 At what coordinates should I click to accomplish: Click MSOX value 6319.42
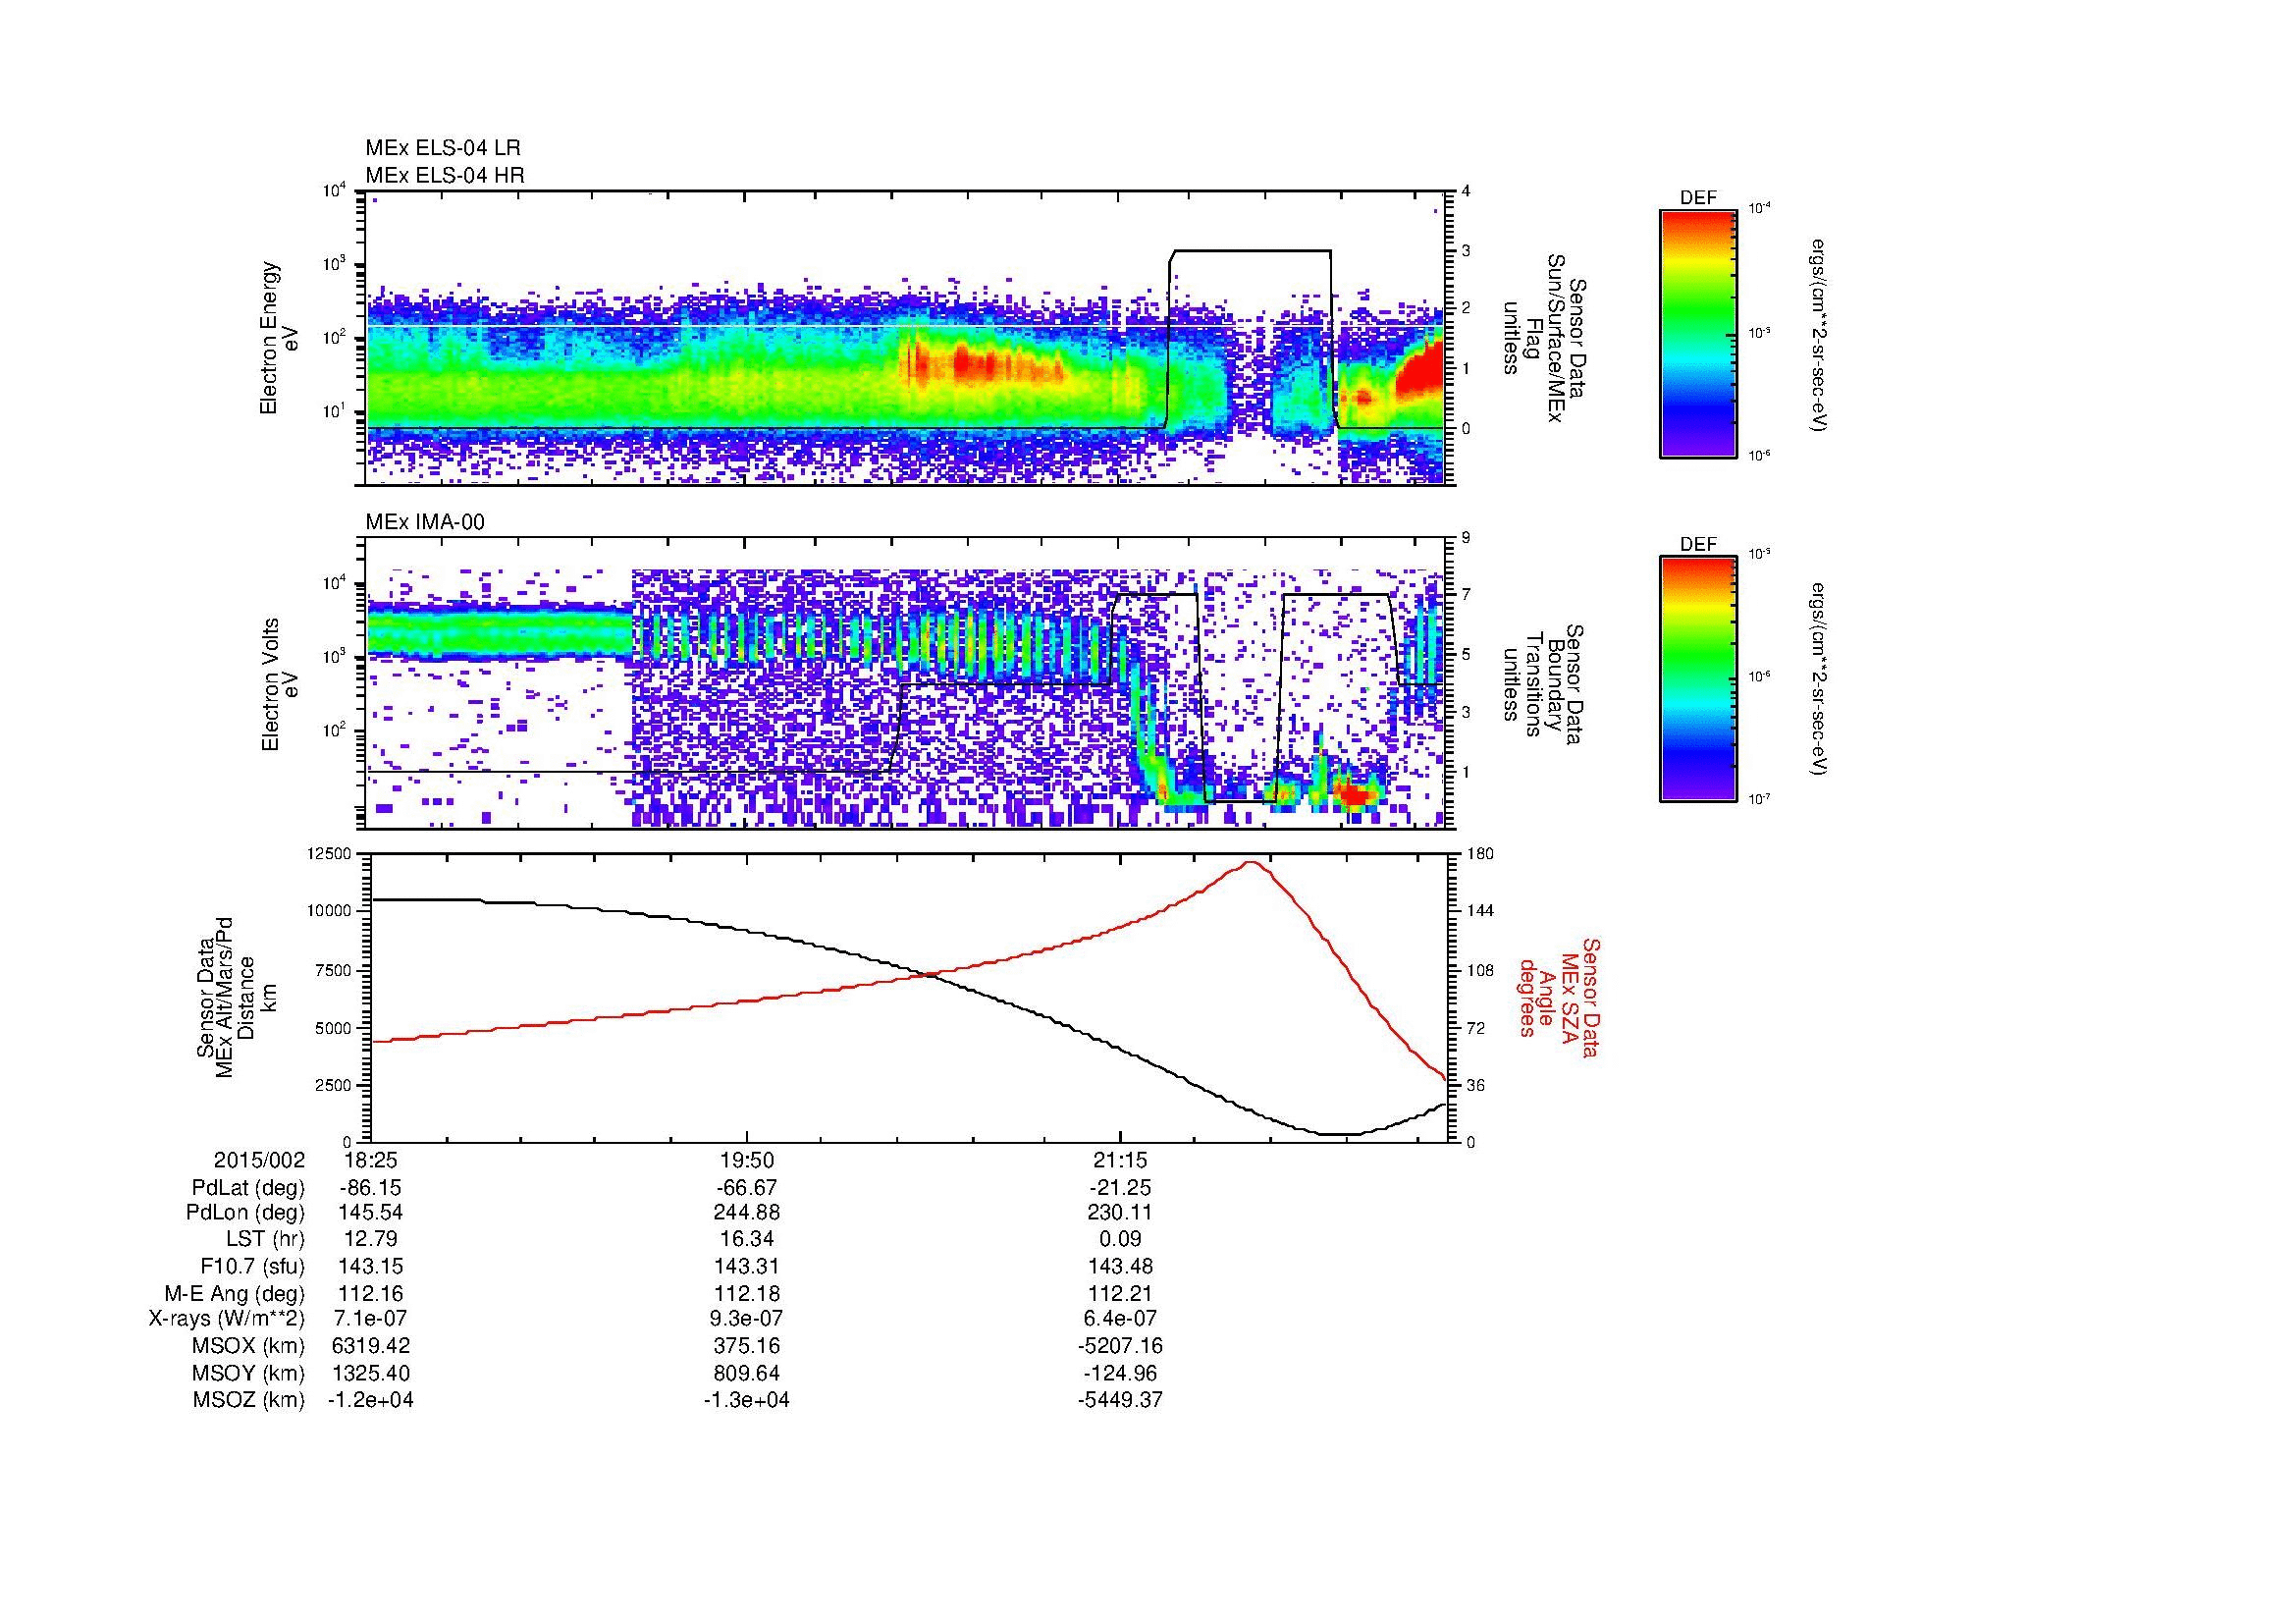pyautogui.click(x=370, y=1346)
